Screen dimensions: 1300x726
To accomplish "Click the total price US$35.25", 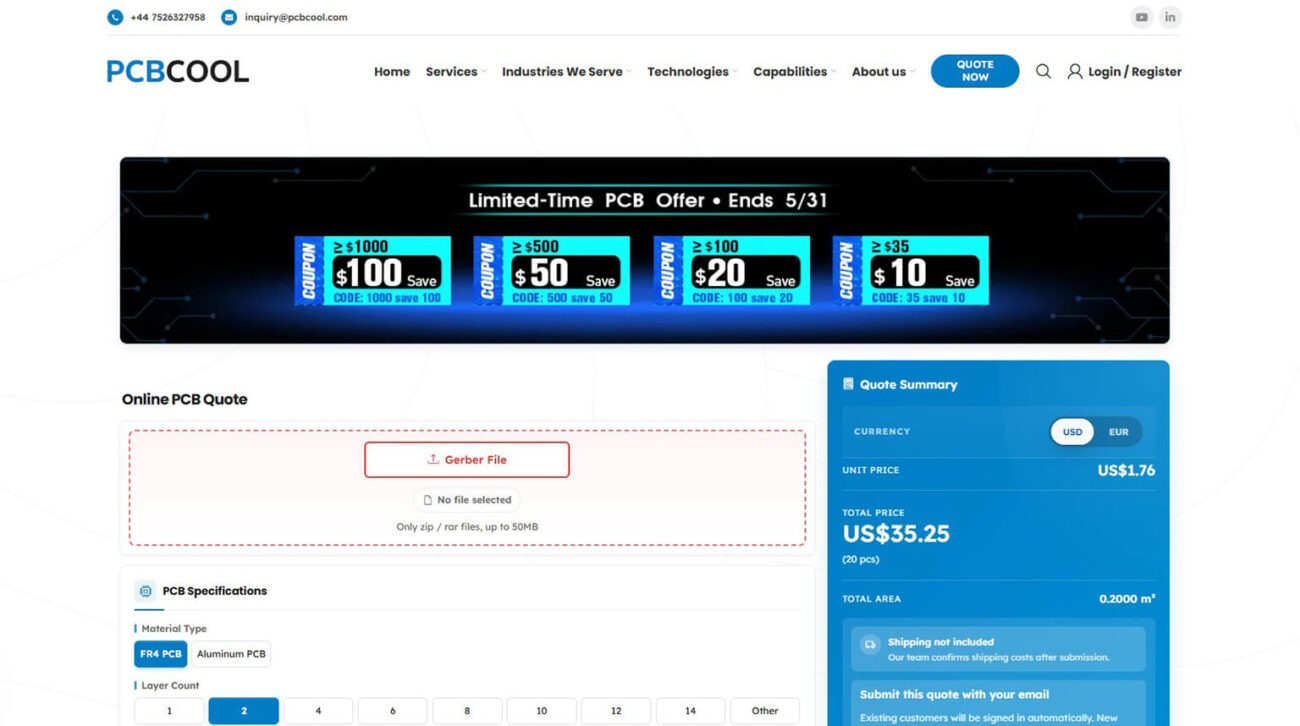I will tap(896, 534).
